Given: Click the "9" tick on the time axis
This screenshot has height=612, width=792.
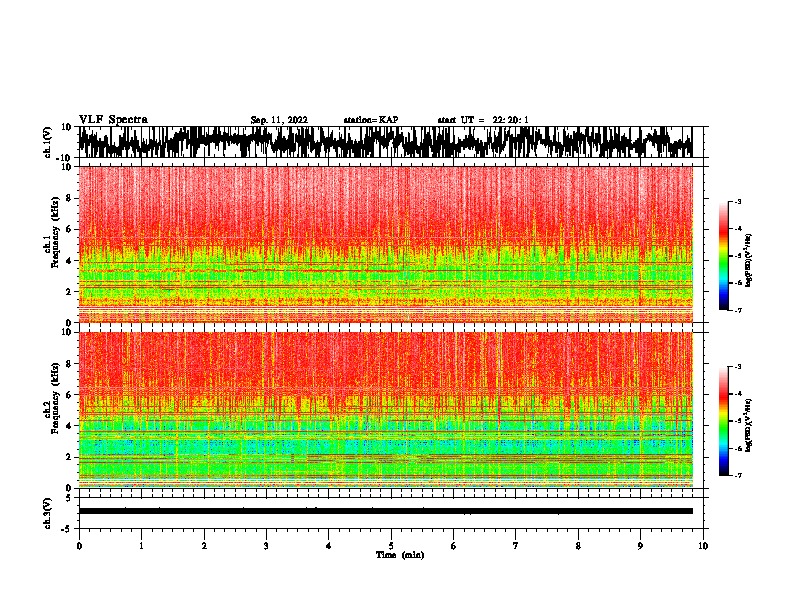Looking at the screenshot, I should [640, 546].
